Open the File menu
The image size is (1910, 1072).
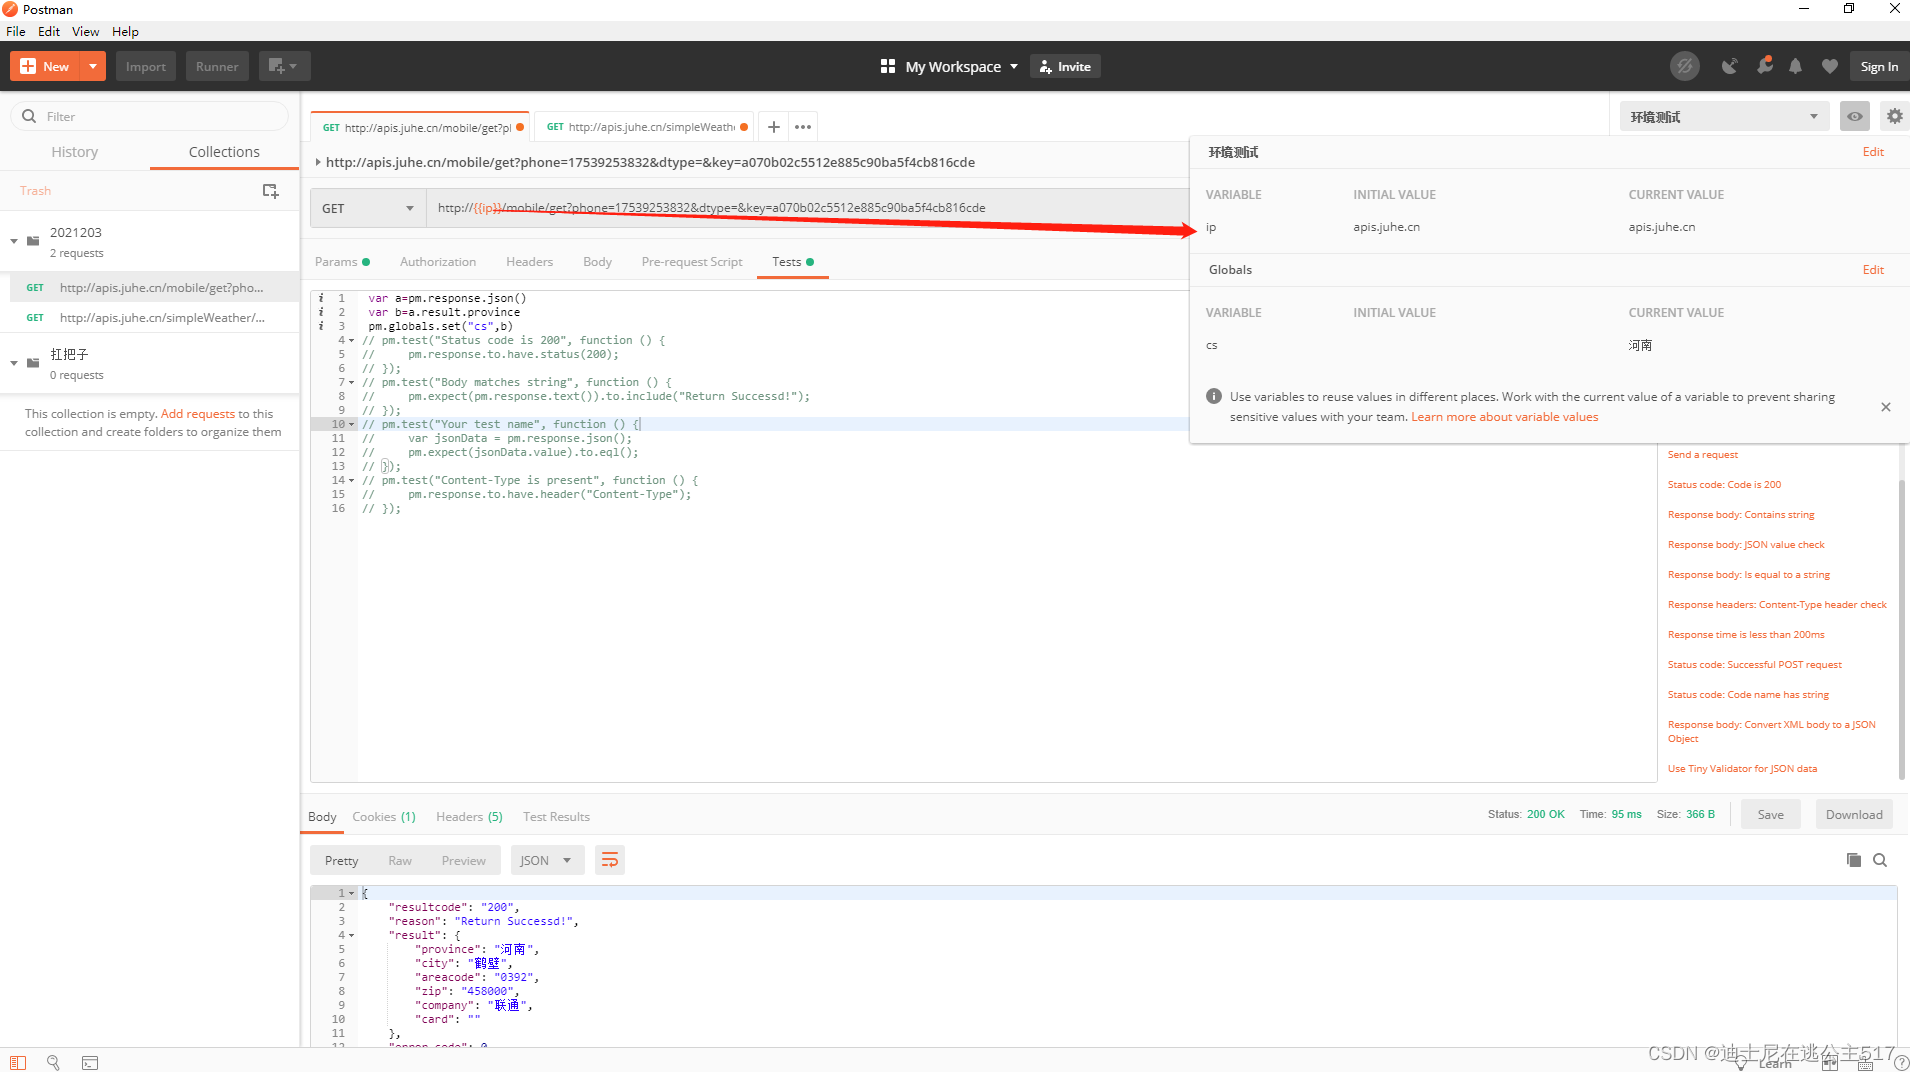[16, 31]
